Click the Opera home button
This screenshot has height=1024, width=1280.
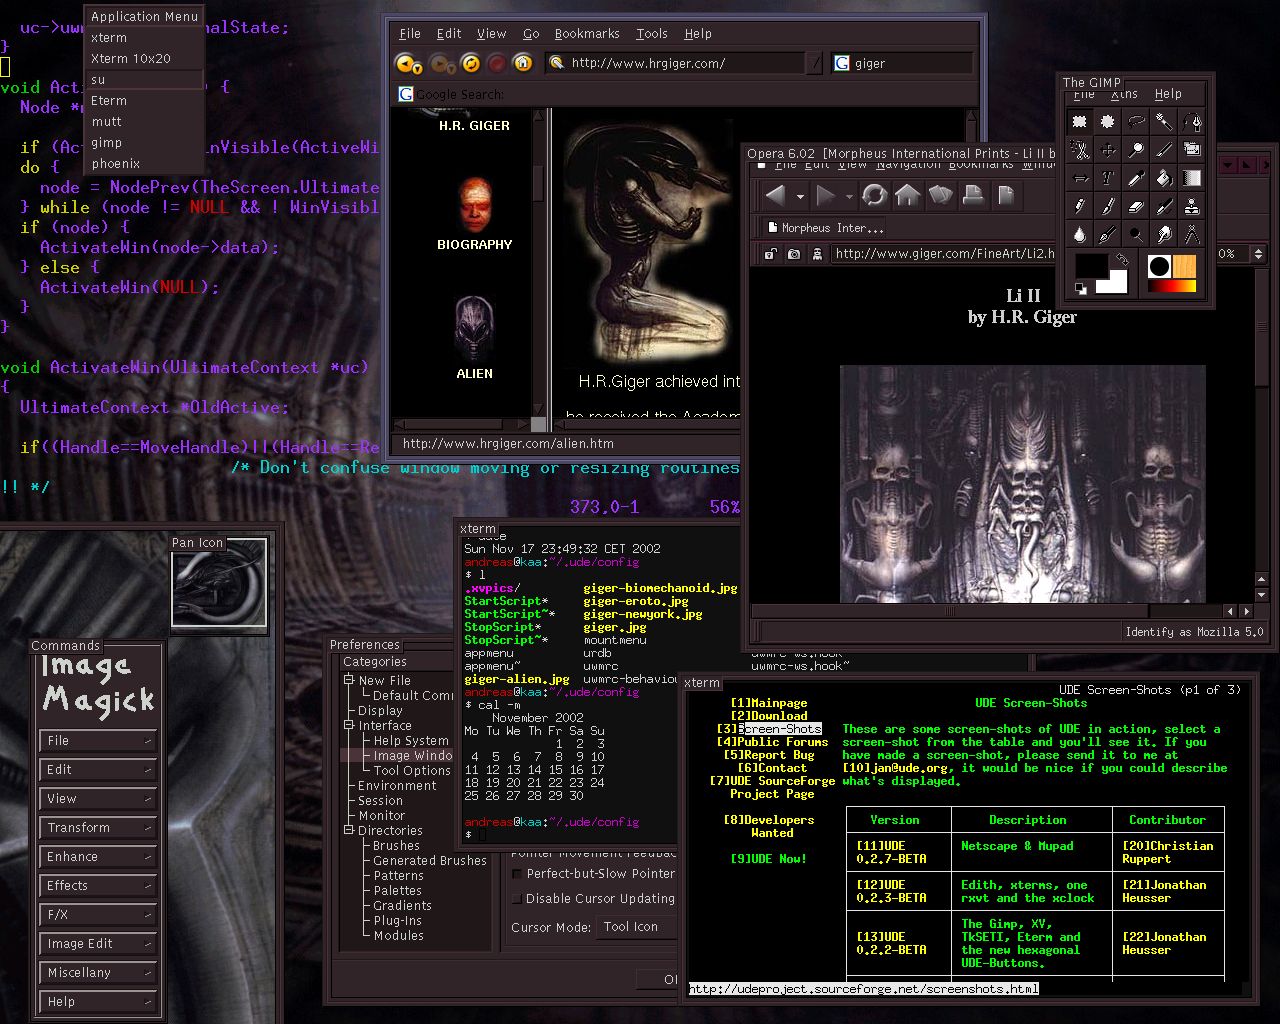tap(907, 195)
